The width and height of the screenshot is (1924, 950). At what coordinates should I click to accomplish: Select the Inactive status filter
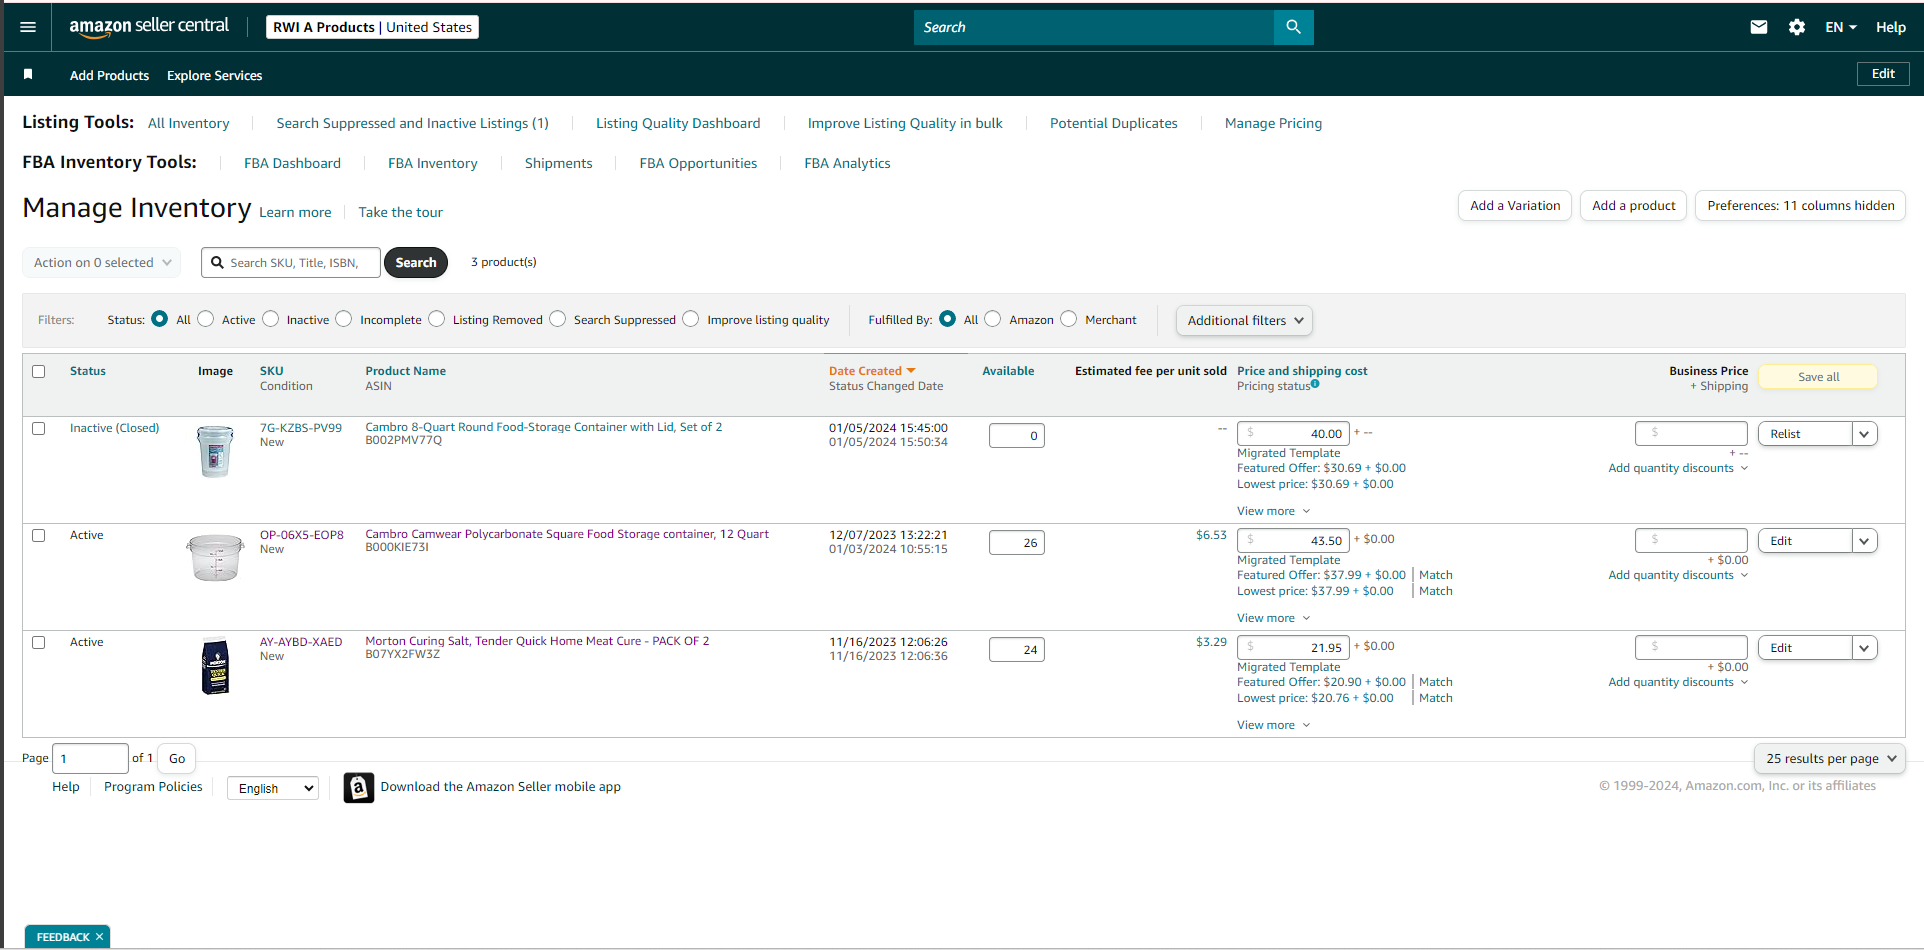271,319
